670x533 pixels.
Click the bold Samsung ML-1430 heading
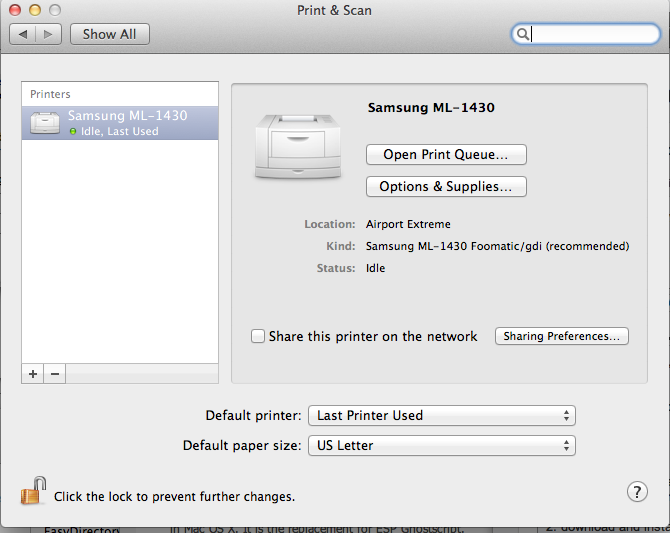pyautogui.click(x=431, y=107)
